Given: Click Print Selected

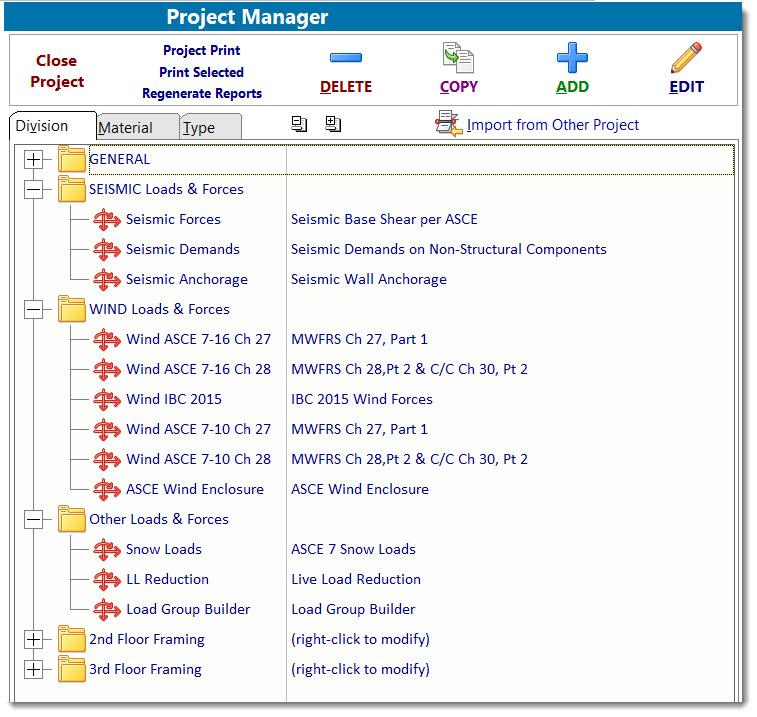Looking at the screenshot, I should point(202,72).
